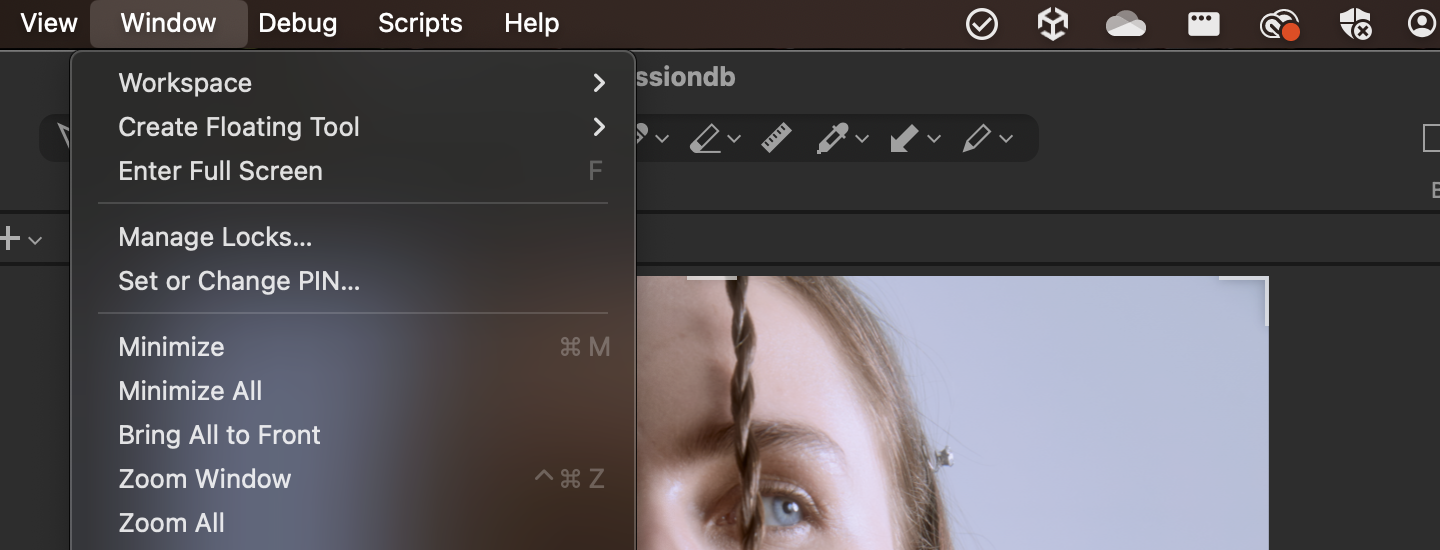
Task: Pick the eyedropper color picker tool
Action: 832,138
